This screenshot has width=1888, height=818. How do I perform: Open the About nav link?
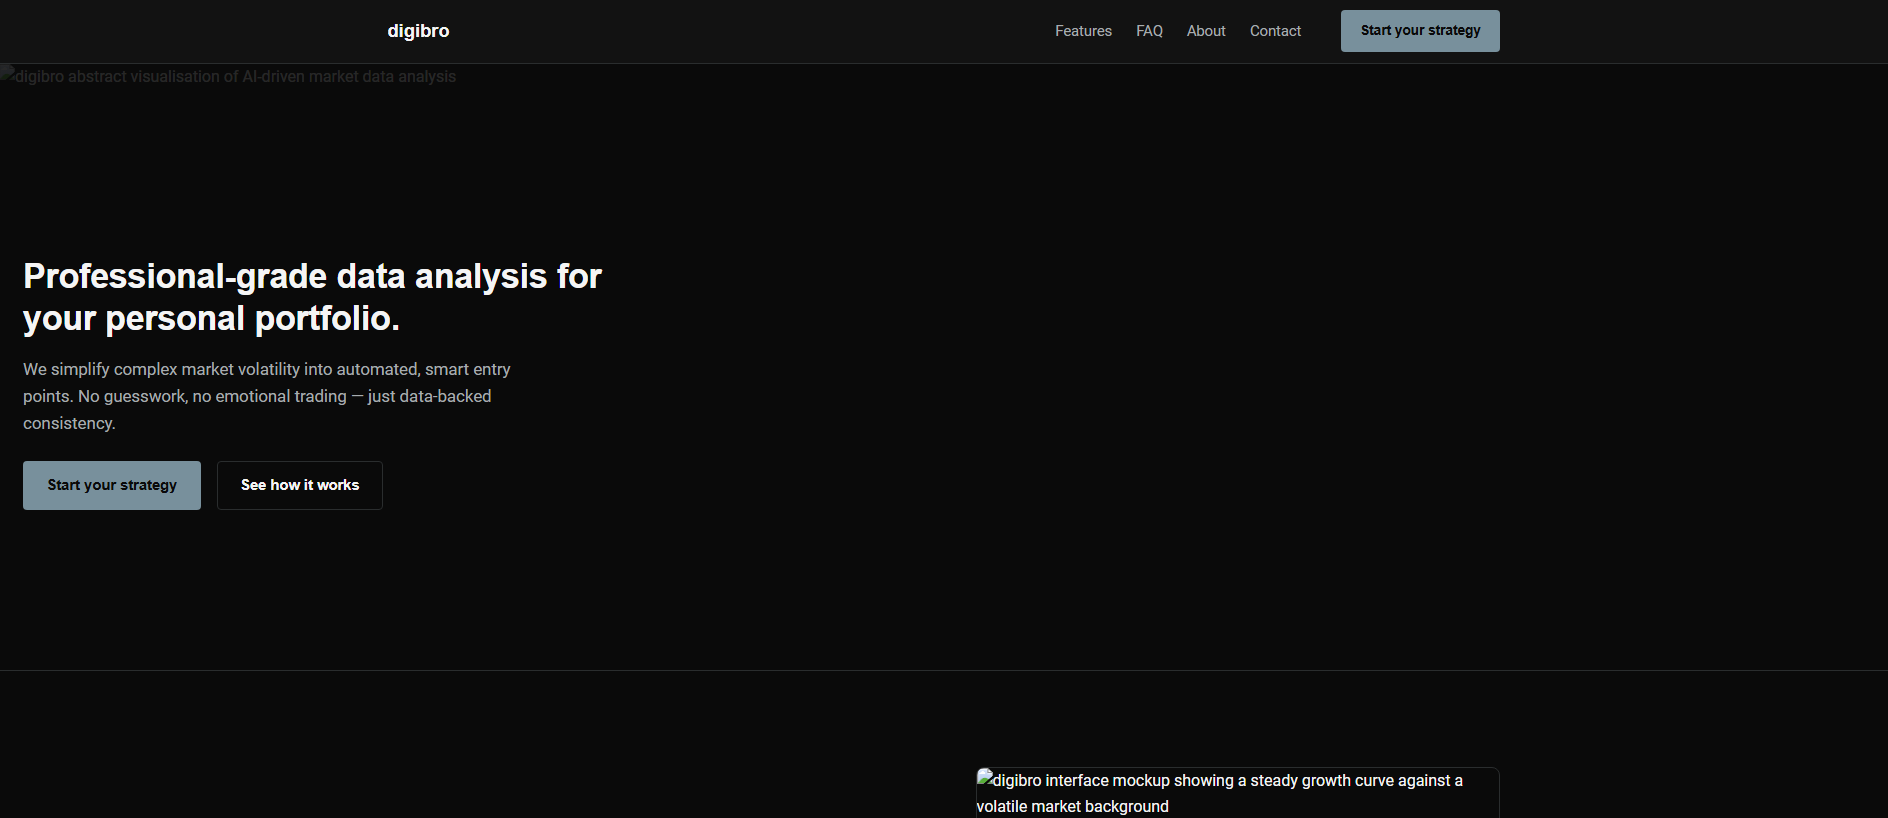(1206, 31)
